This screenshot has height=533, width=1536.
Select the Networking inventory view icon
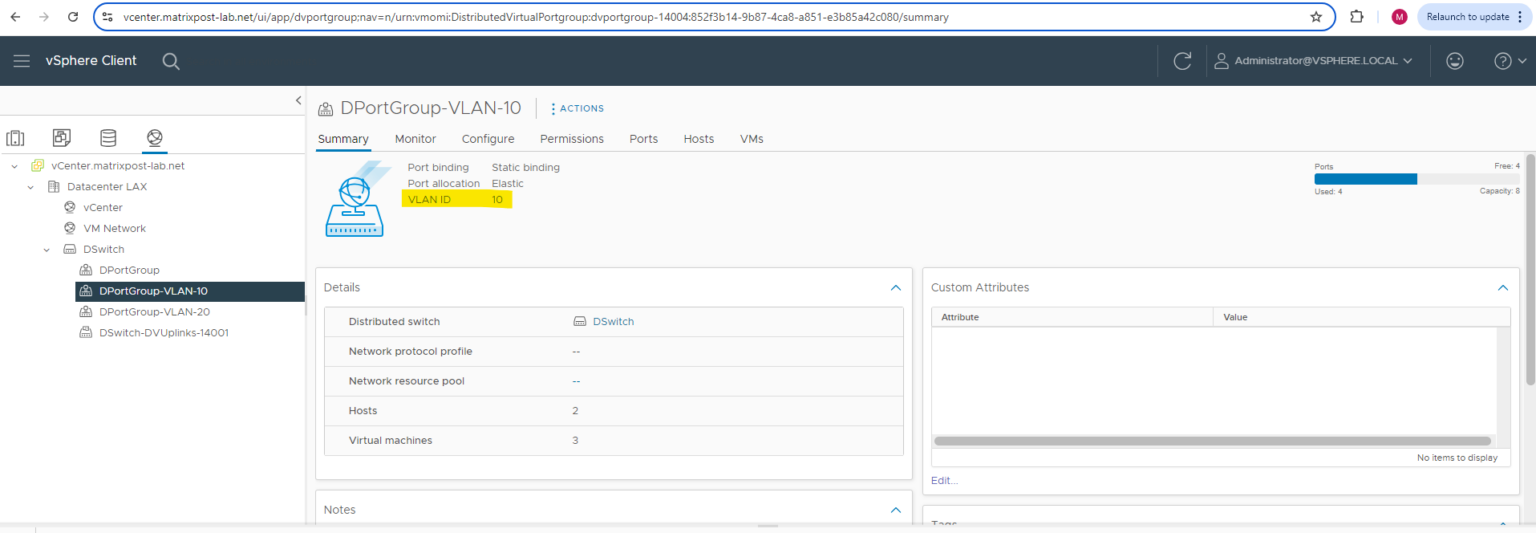coord(154,138)
